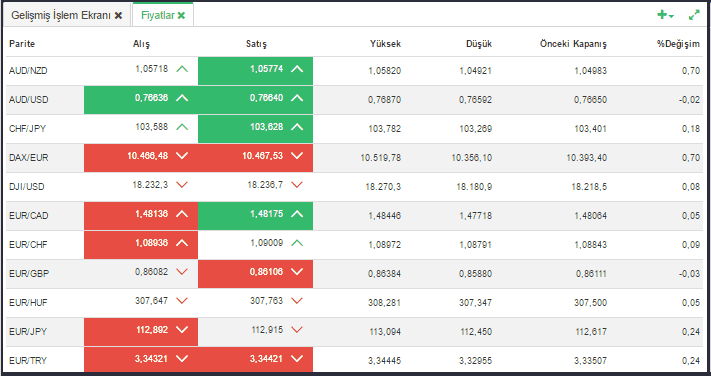Screen dimensions: 711x376
Task: Click EUR/CAD red Alış price cell
Action: pos(141,216)
